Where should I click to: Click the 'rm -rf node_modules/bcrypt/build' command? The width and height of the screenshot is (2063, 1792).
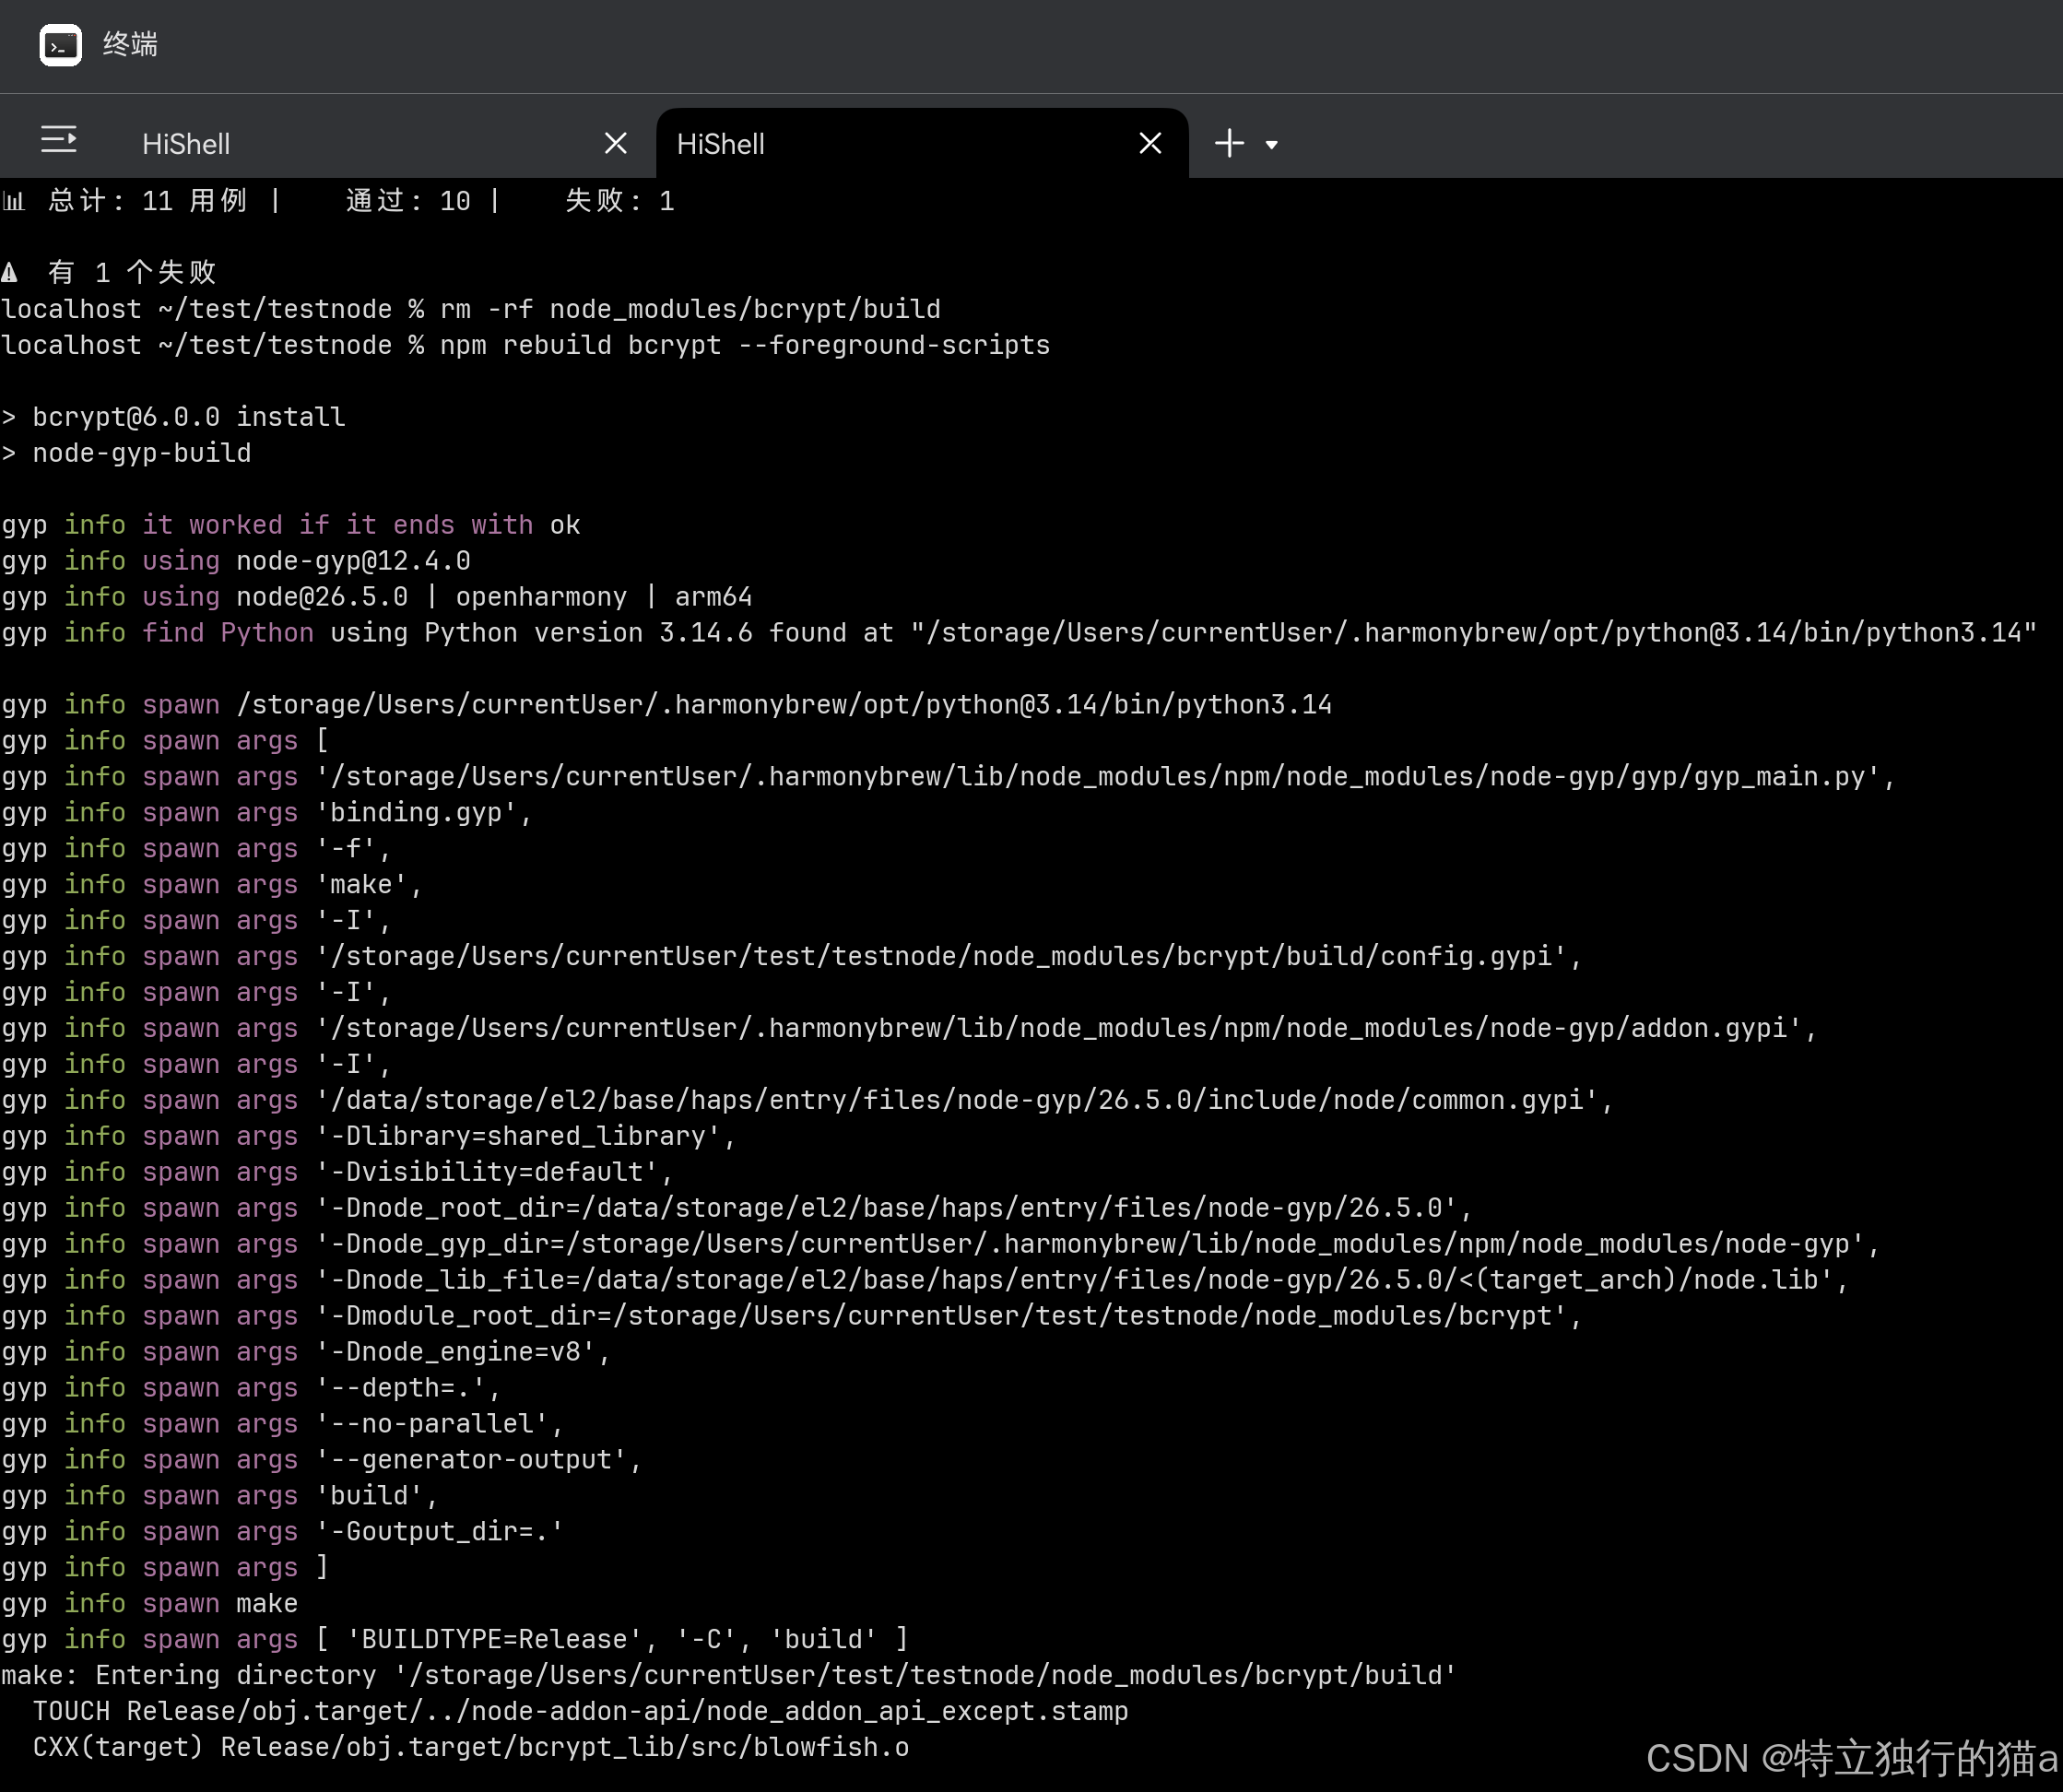[690, 309]
